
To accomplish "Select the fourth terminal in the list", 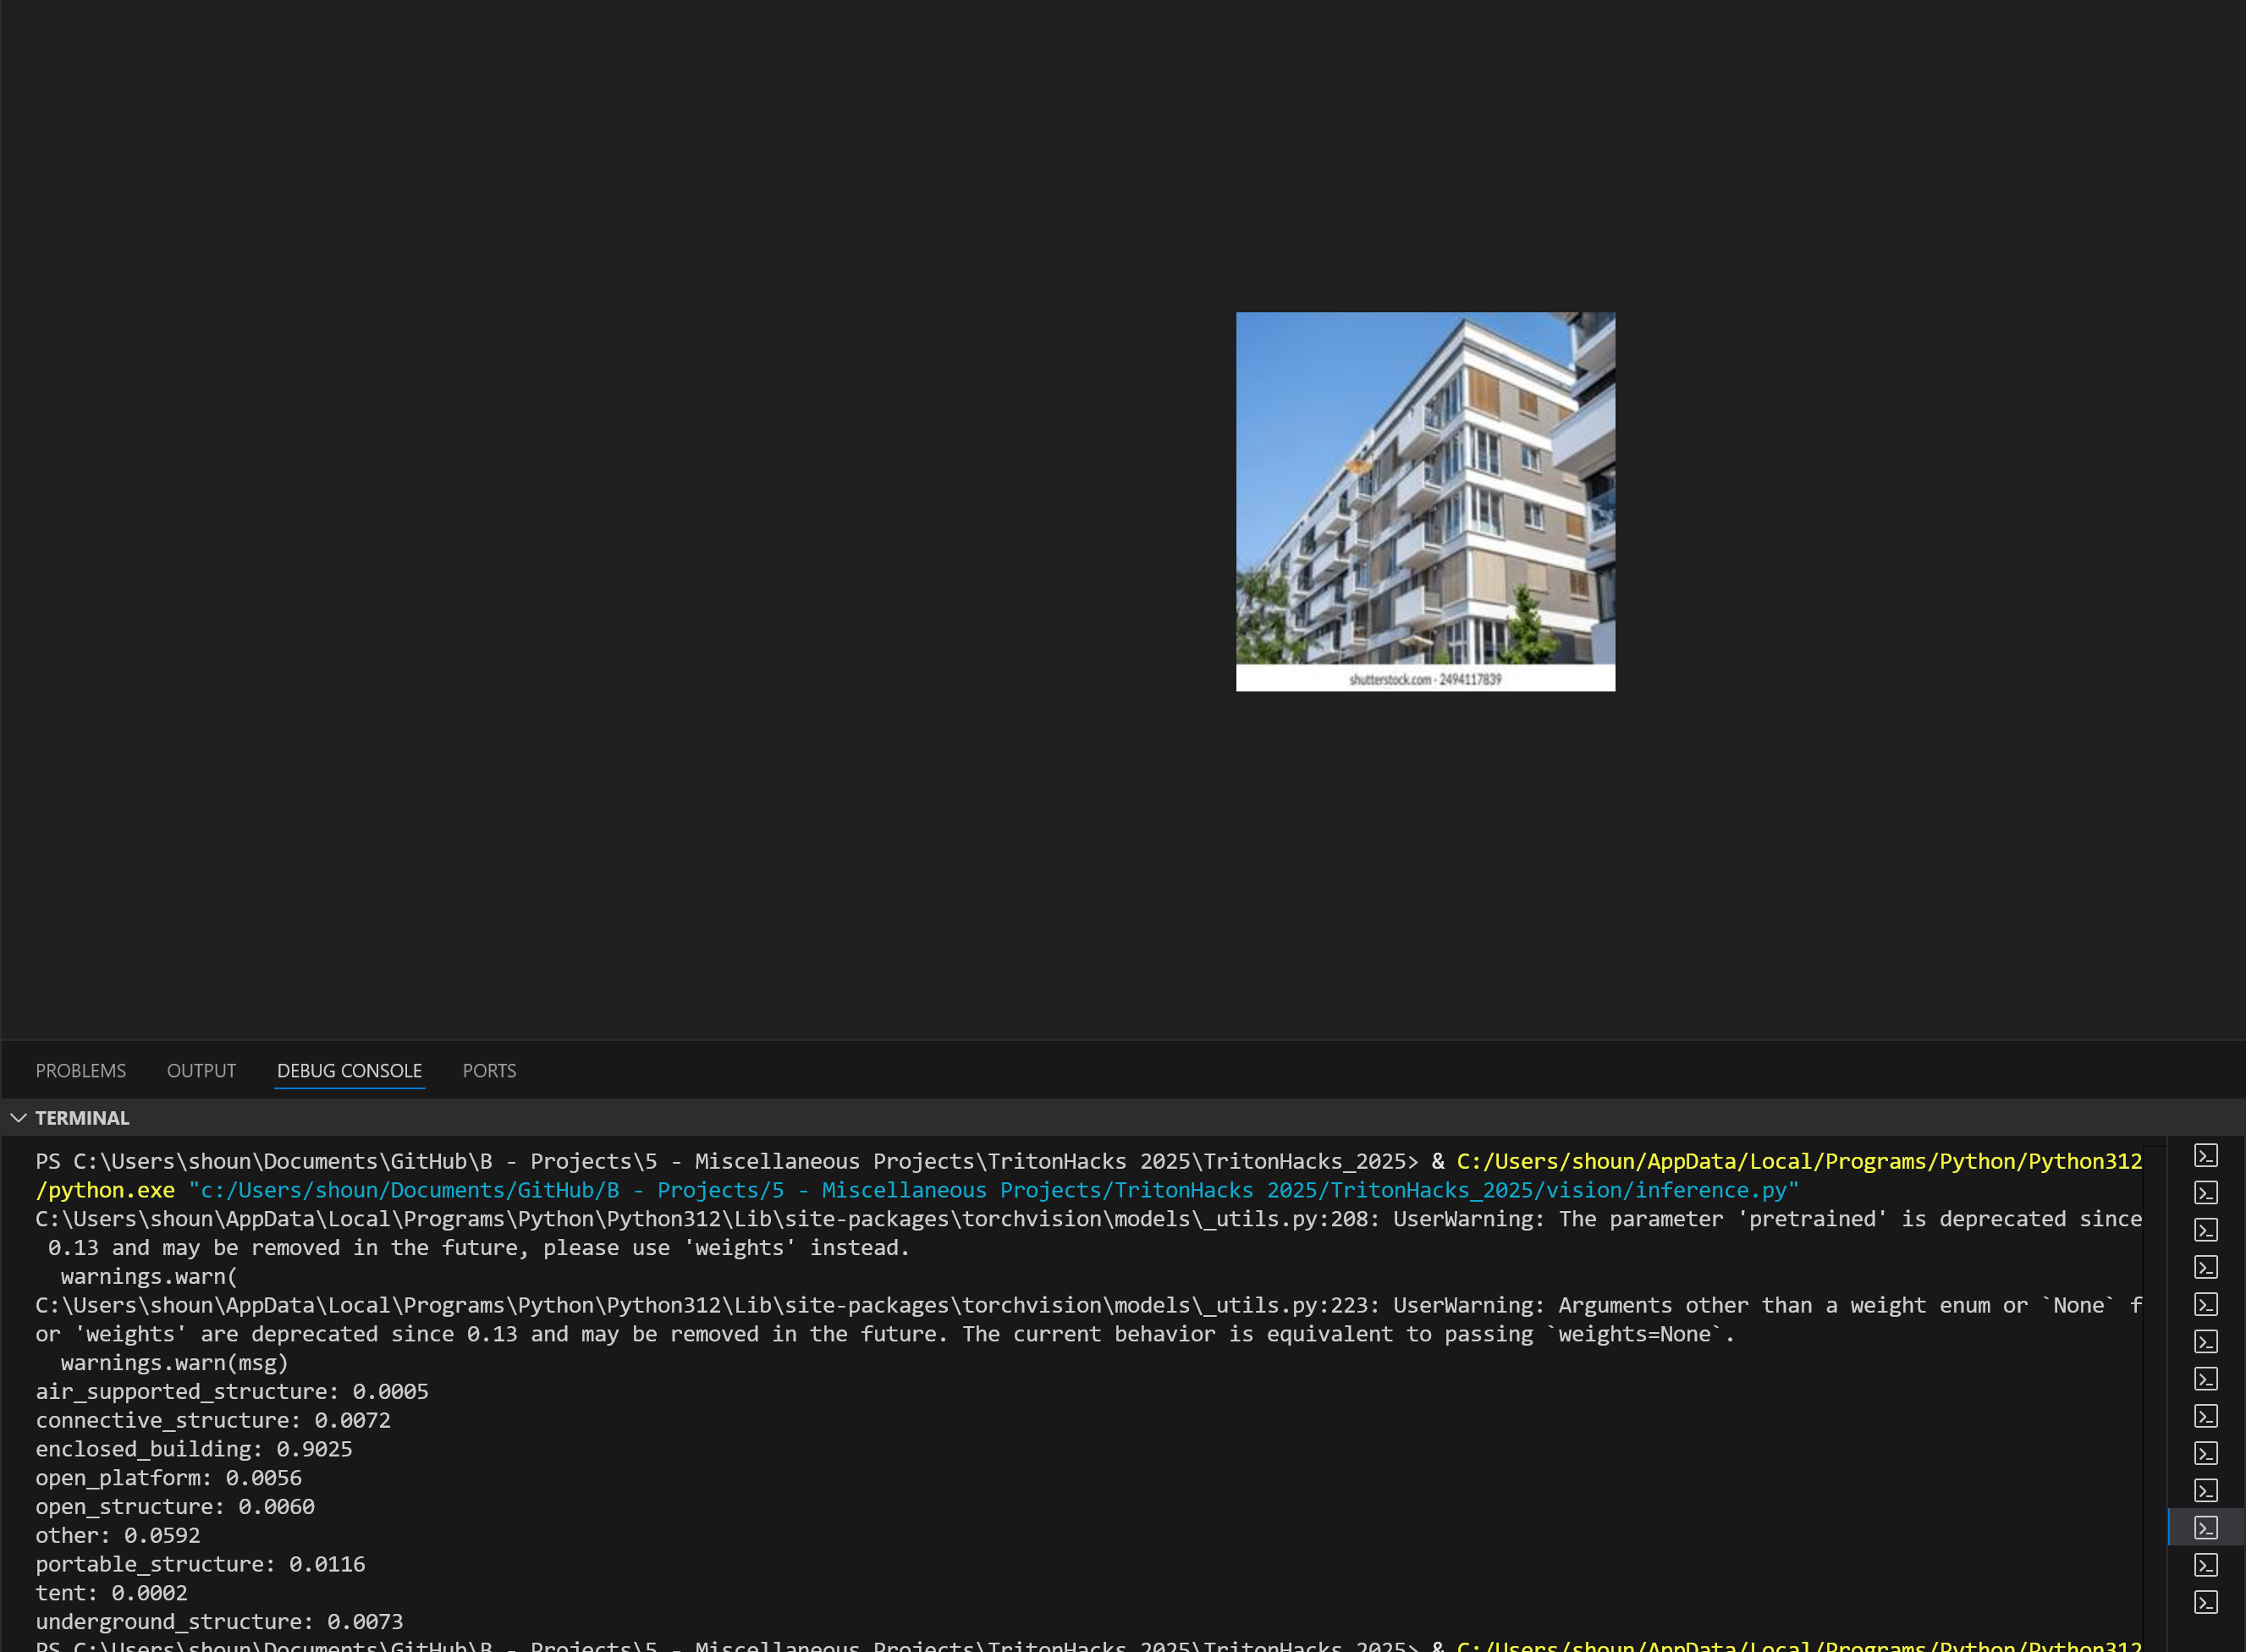I will [x=2206, y=1268].
